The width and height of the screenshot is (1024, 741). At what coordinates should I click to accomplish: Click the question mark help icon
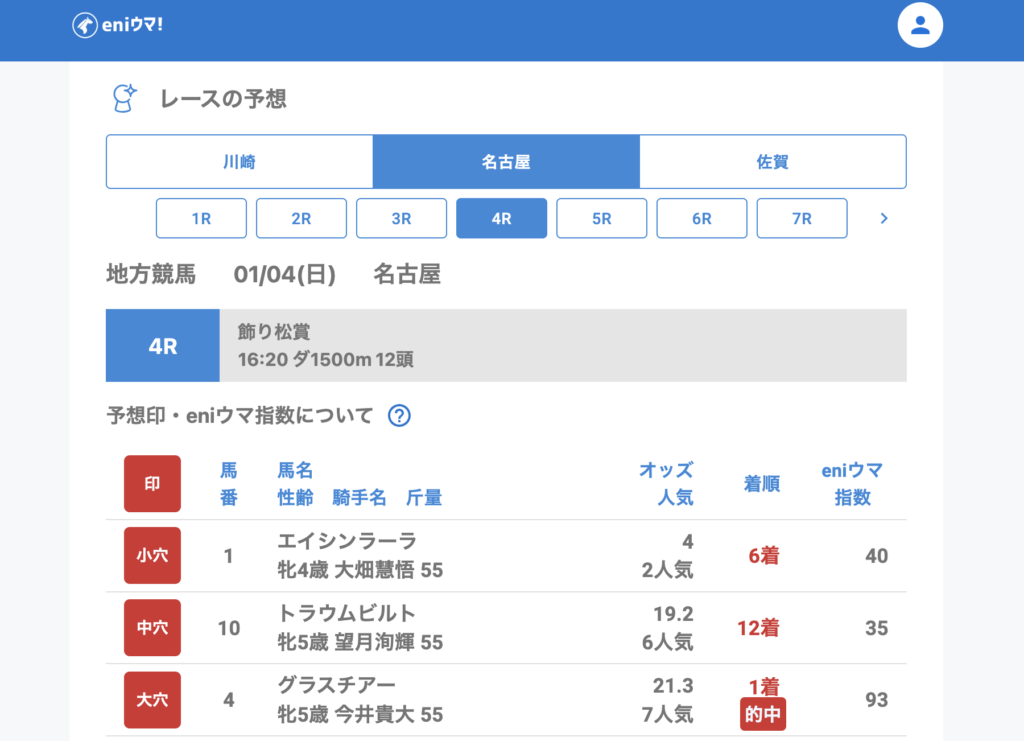(x=399, y=416)
